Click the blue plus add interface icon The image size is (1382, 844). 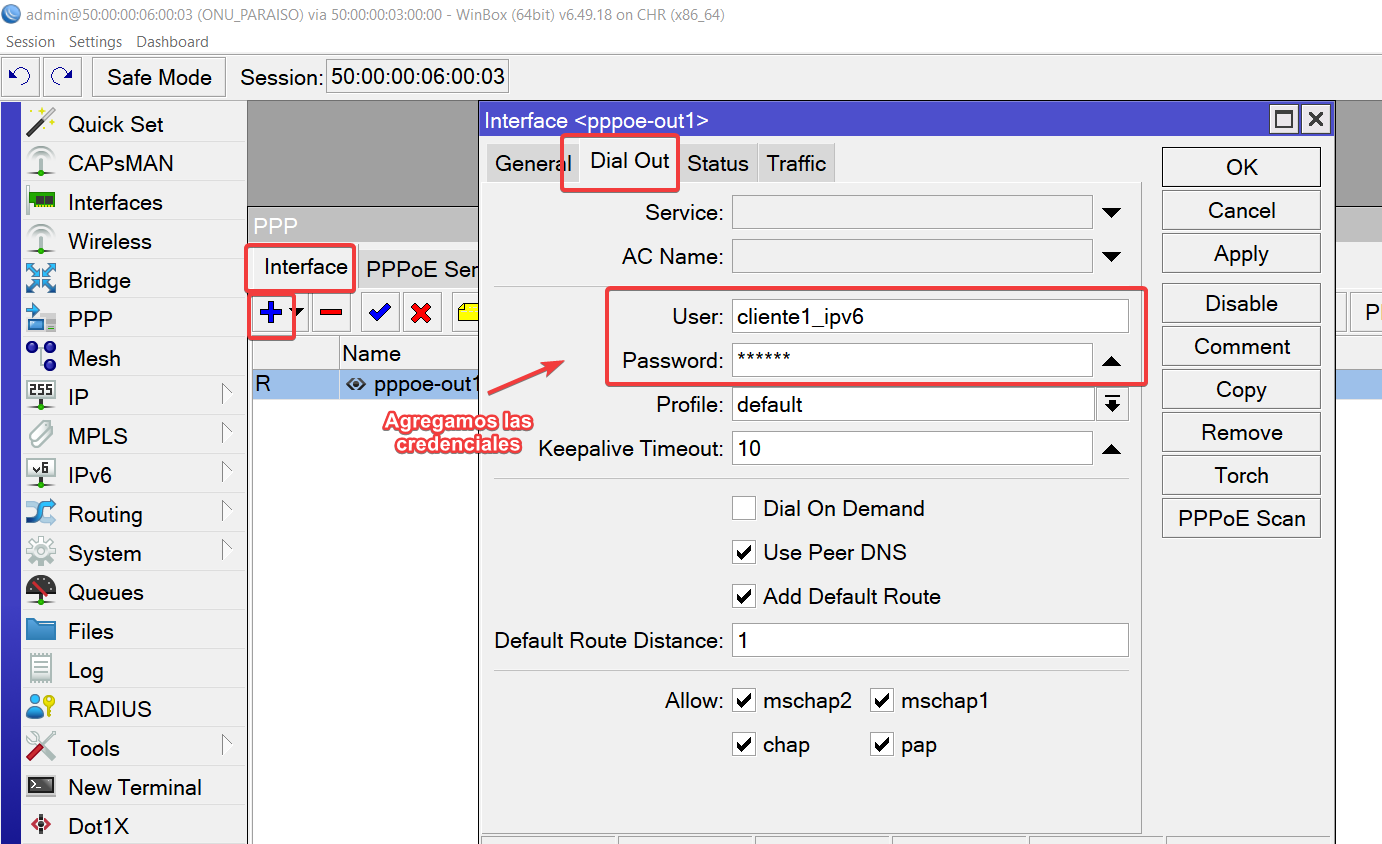click(270, 313)
